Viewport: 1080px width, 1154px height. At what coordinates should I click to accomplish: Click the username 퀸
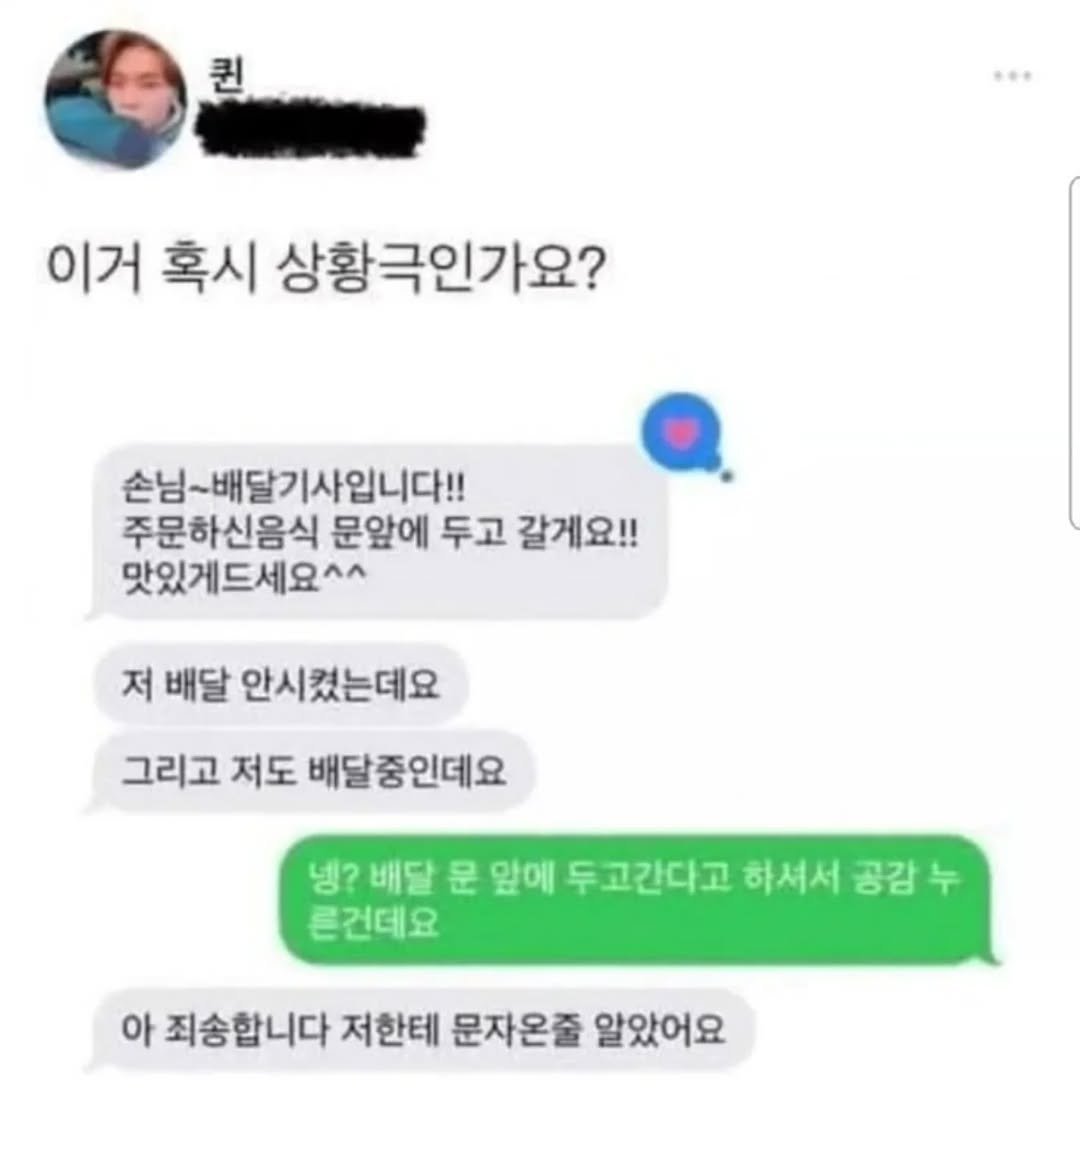(x=226, y=77)
